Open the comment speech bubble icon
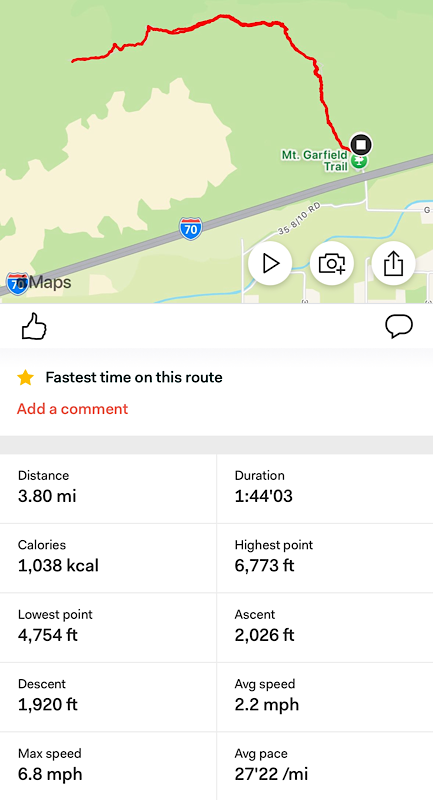 (x=399, y=327)
